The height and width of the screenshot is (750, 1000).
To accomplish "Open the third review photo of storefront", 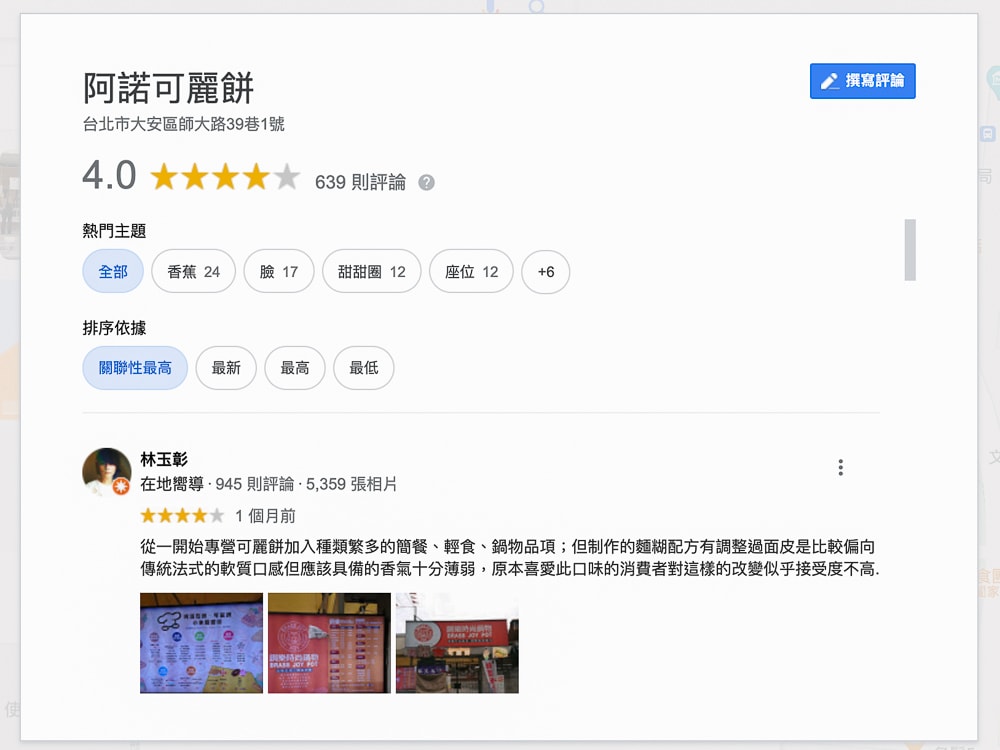I will click(457, 643).
